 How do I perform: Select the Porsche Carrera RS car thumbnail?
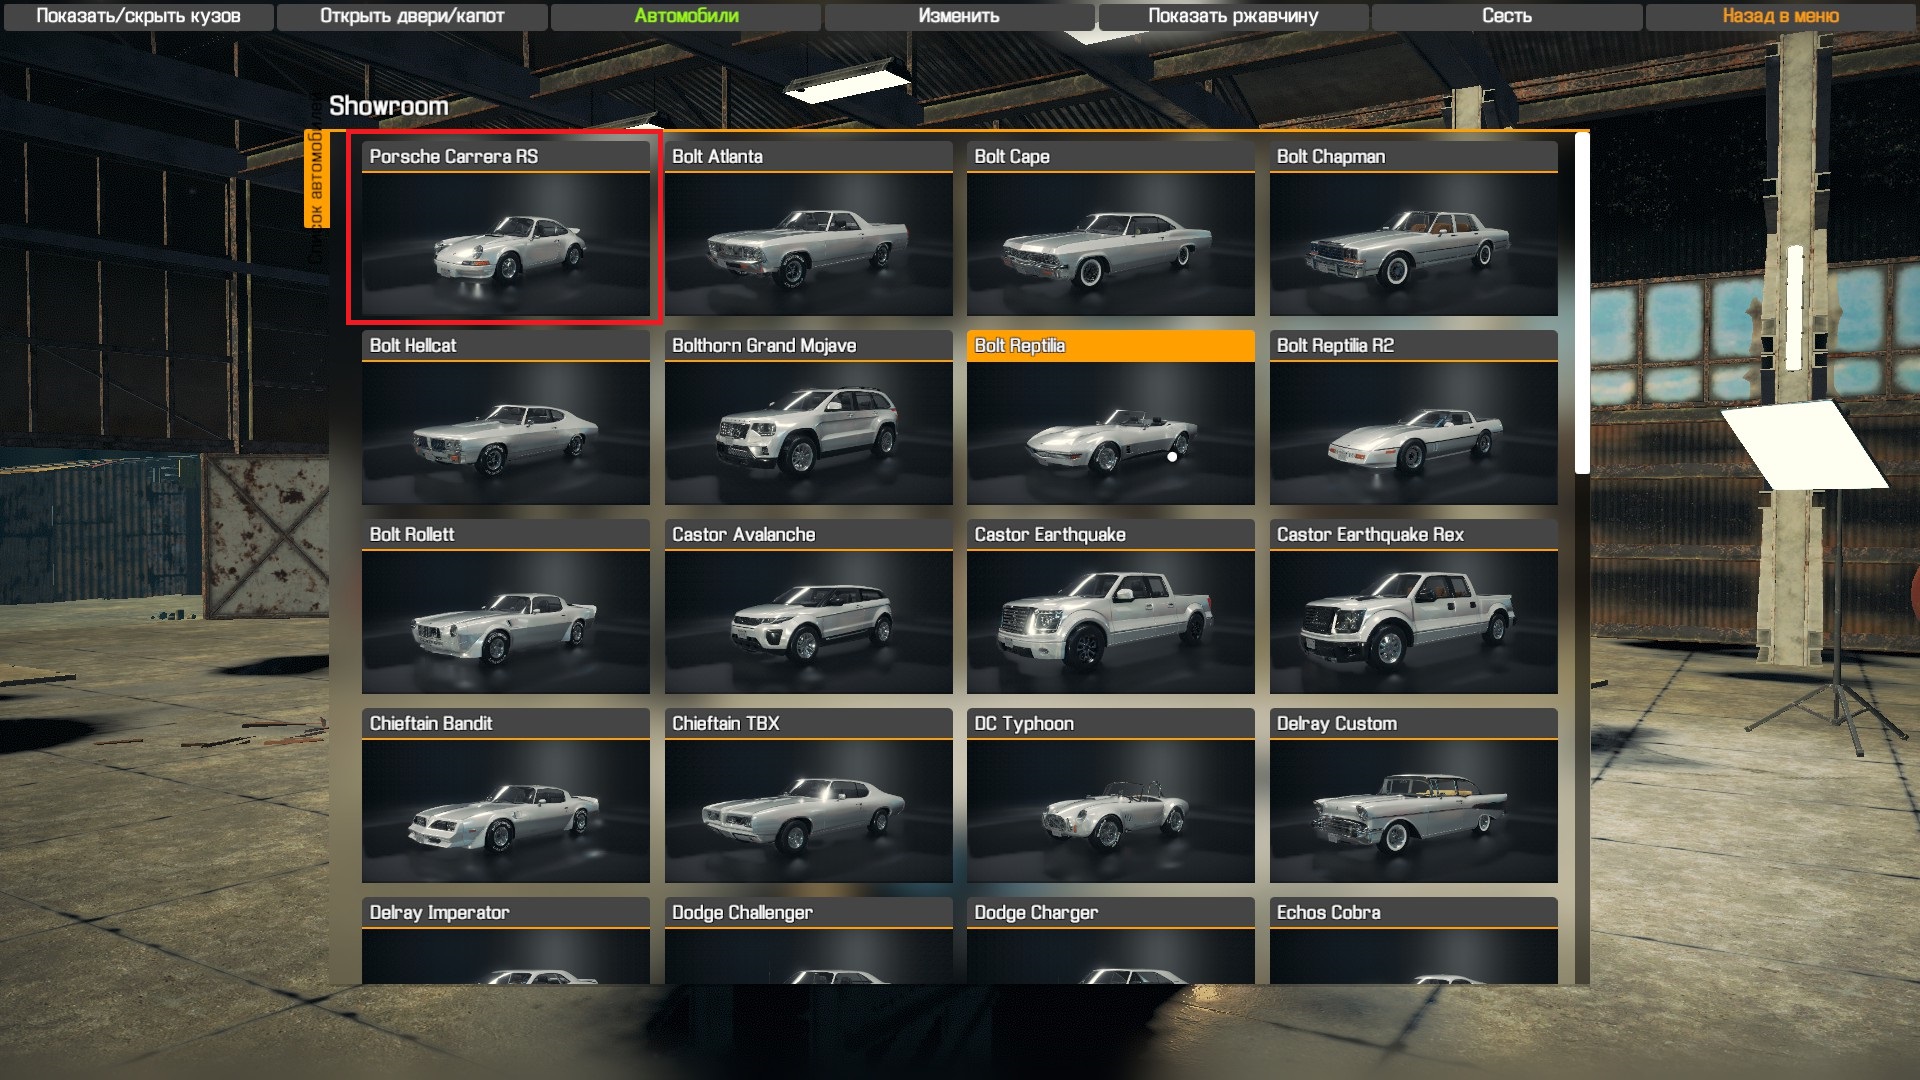pos(505,228)
